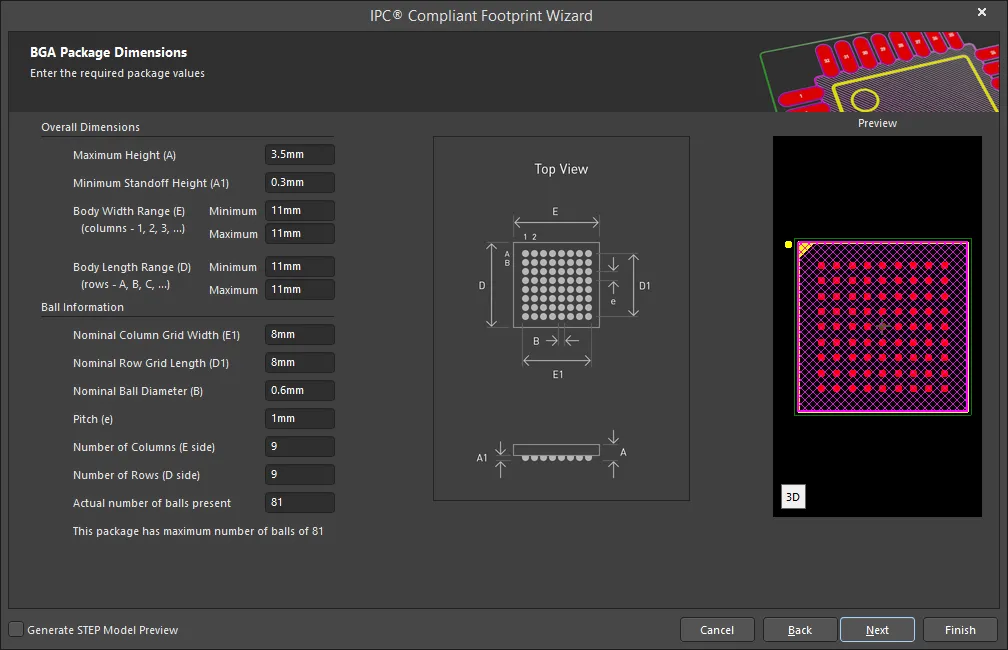Enable Generate STEP Model Preview checkbox

coord(16,629)
